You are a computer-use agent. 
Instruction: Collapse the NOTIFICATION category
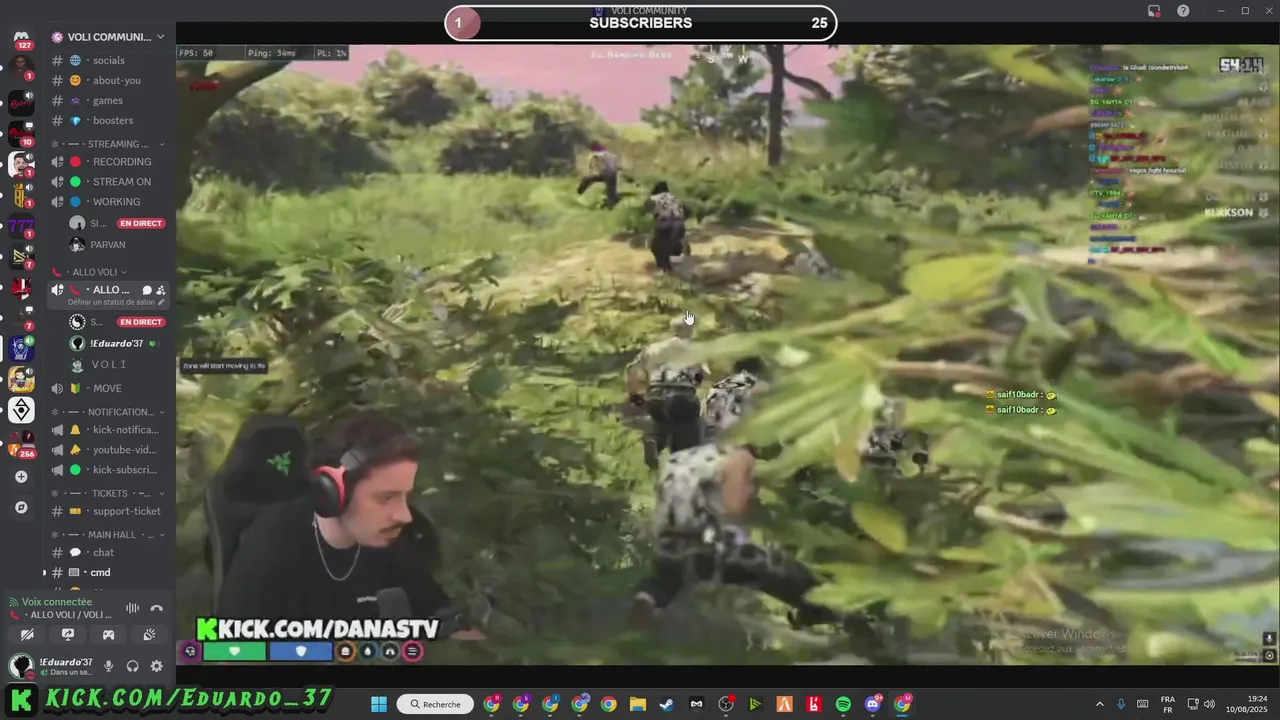109,412
